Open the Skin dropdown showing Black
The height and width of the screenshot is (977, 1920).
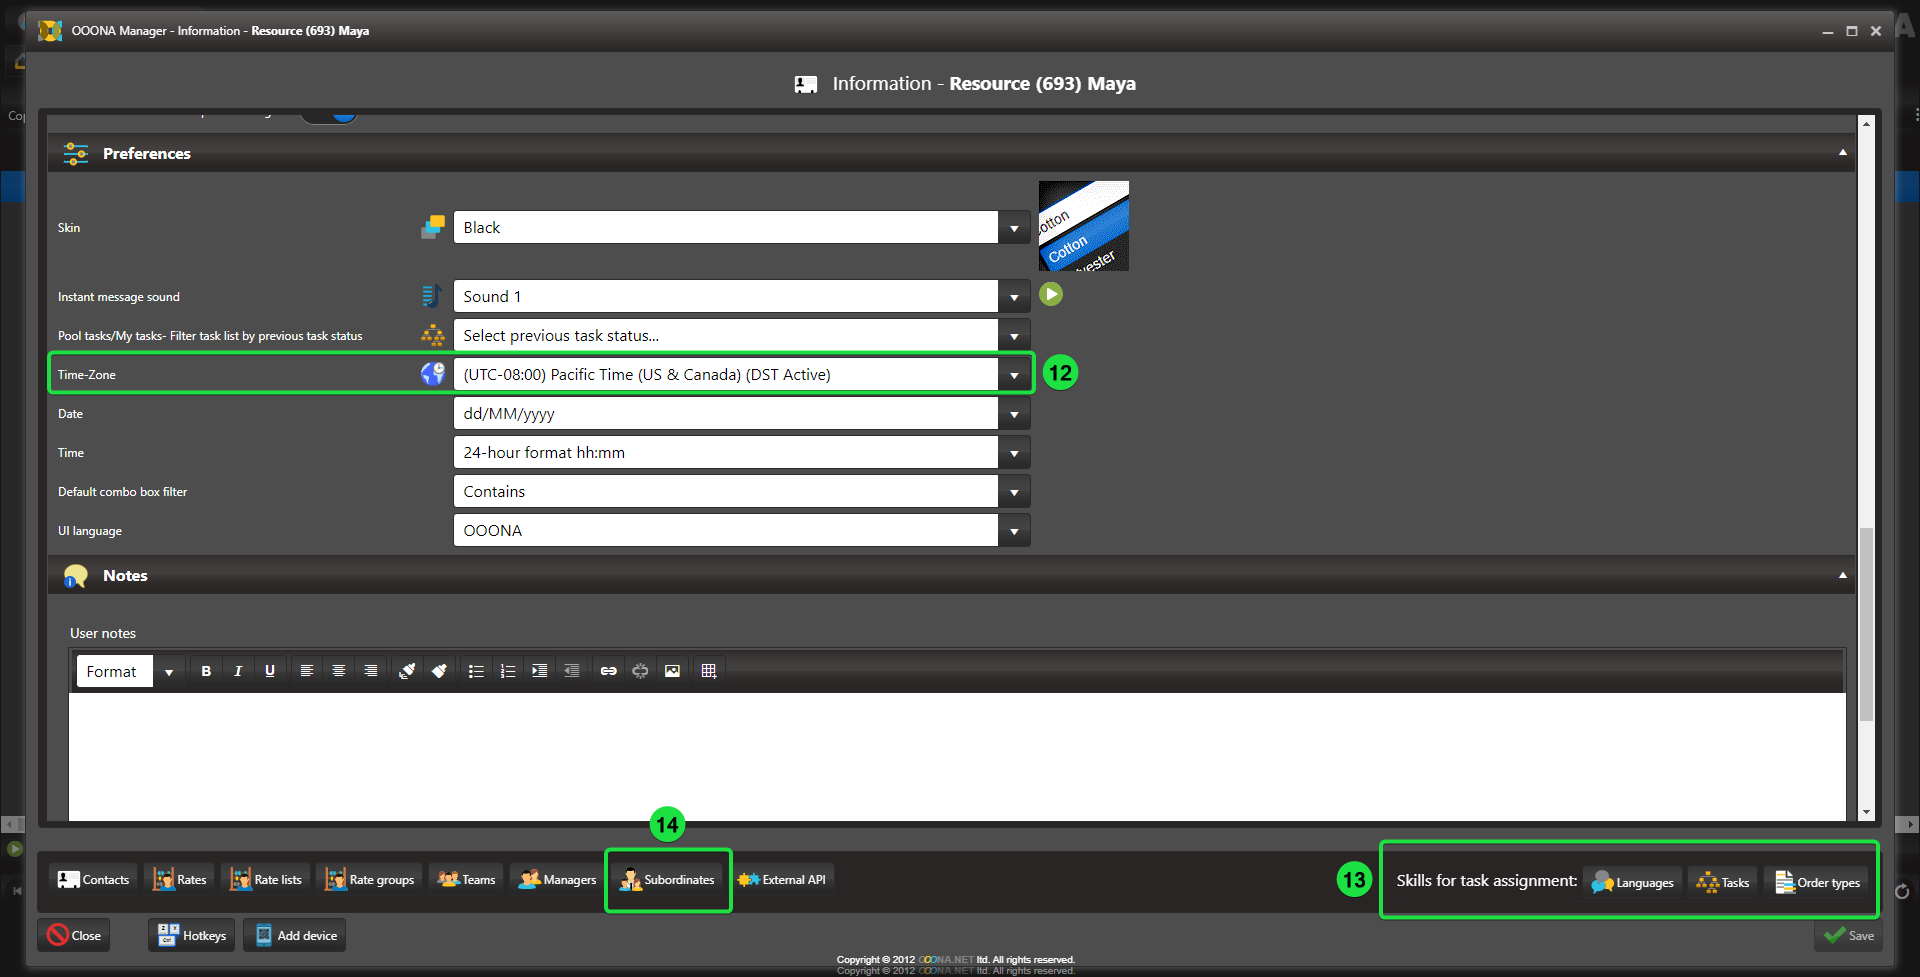click(1014, 228)
